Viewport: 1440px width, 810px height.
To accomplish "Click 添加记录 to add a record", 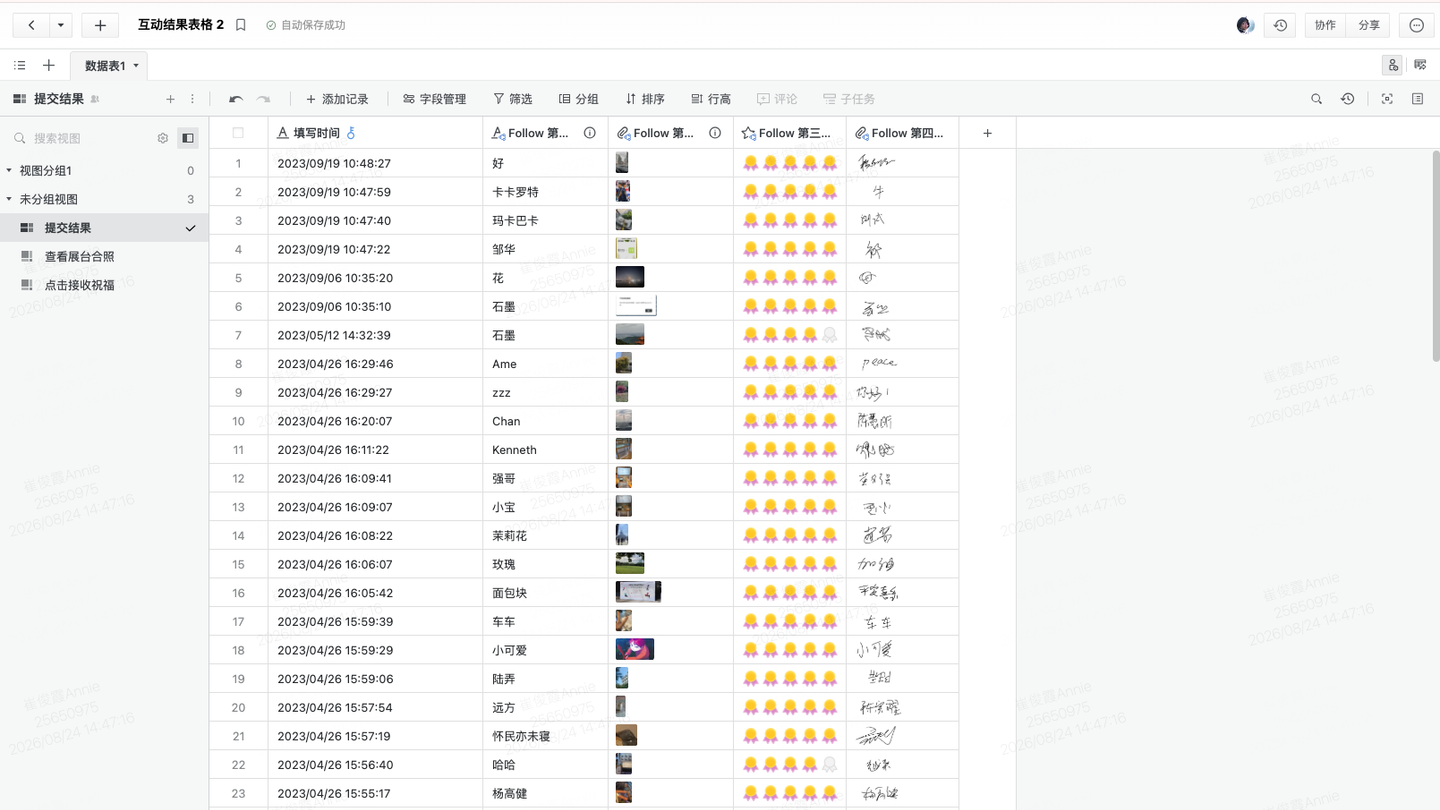I will [337, 99].
